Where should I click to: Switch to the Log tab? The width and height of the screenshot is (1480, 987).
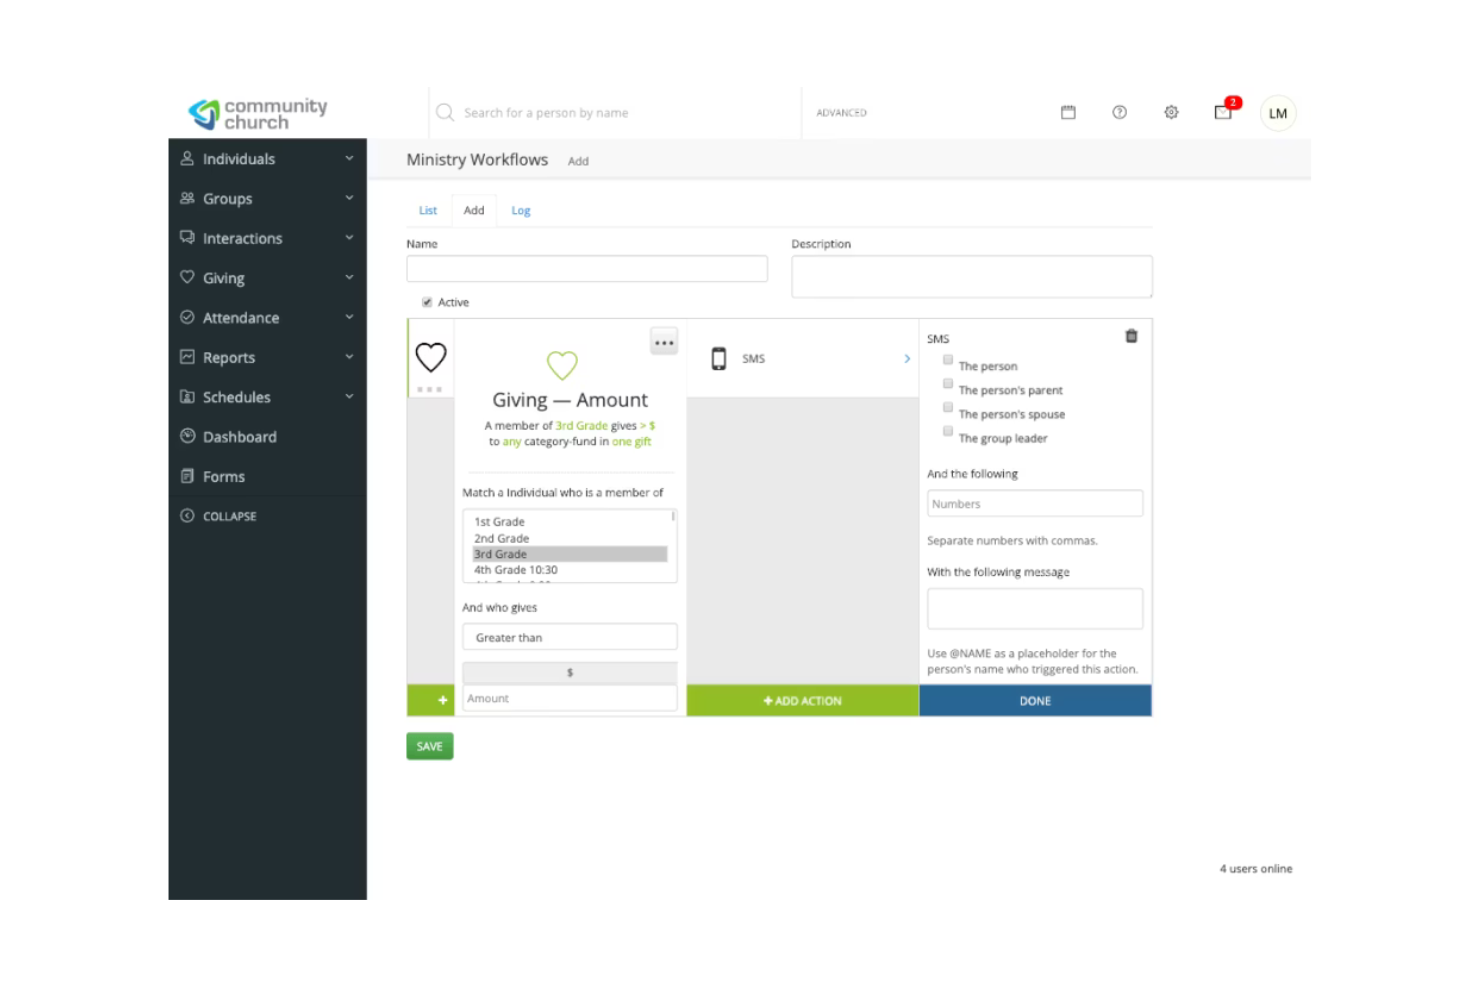point(520,210)
